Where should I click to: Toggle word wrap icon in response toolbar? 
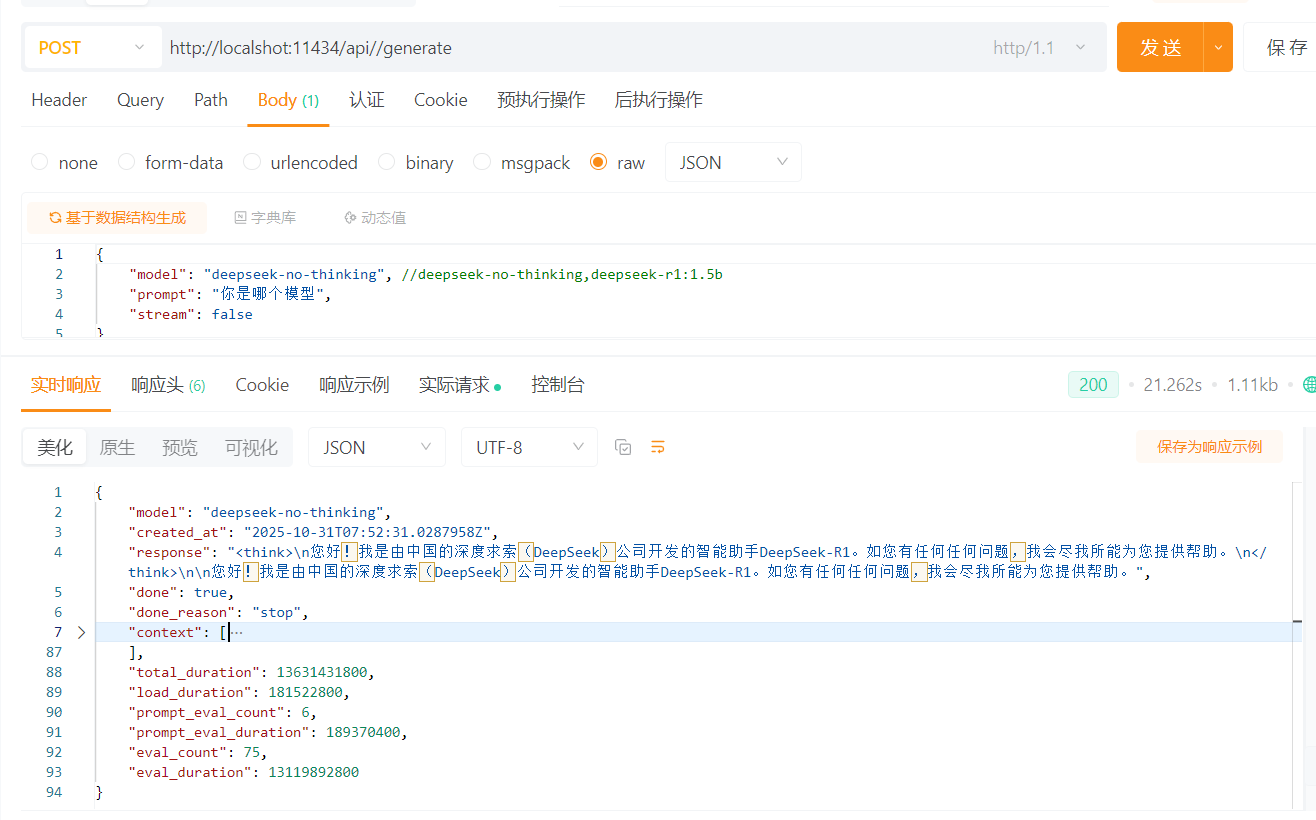[x=658, y=447]
